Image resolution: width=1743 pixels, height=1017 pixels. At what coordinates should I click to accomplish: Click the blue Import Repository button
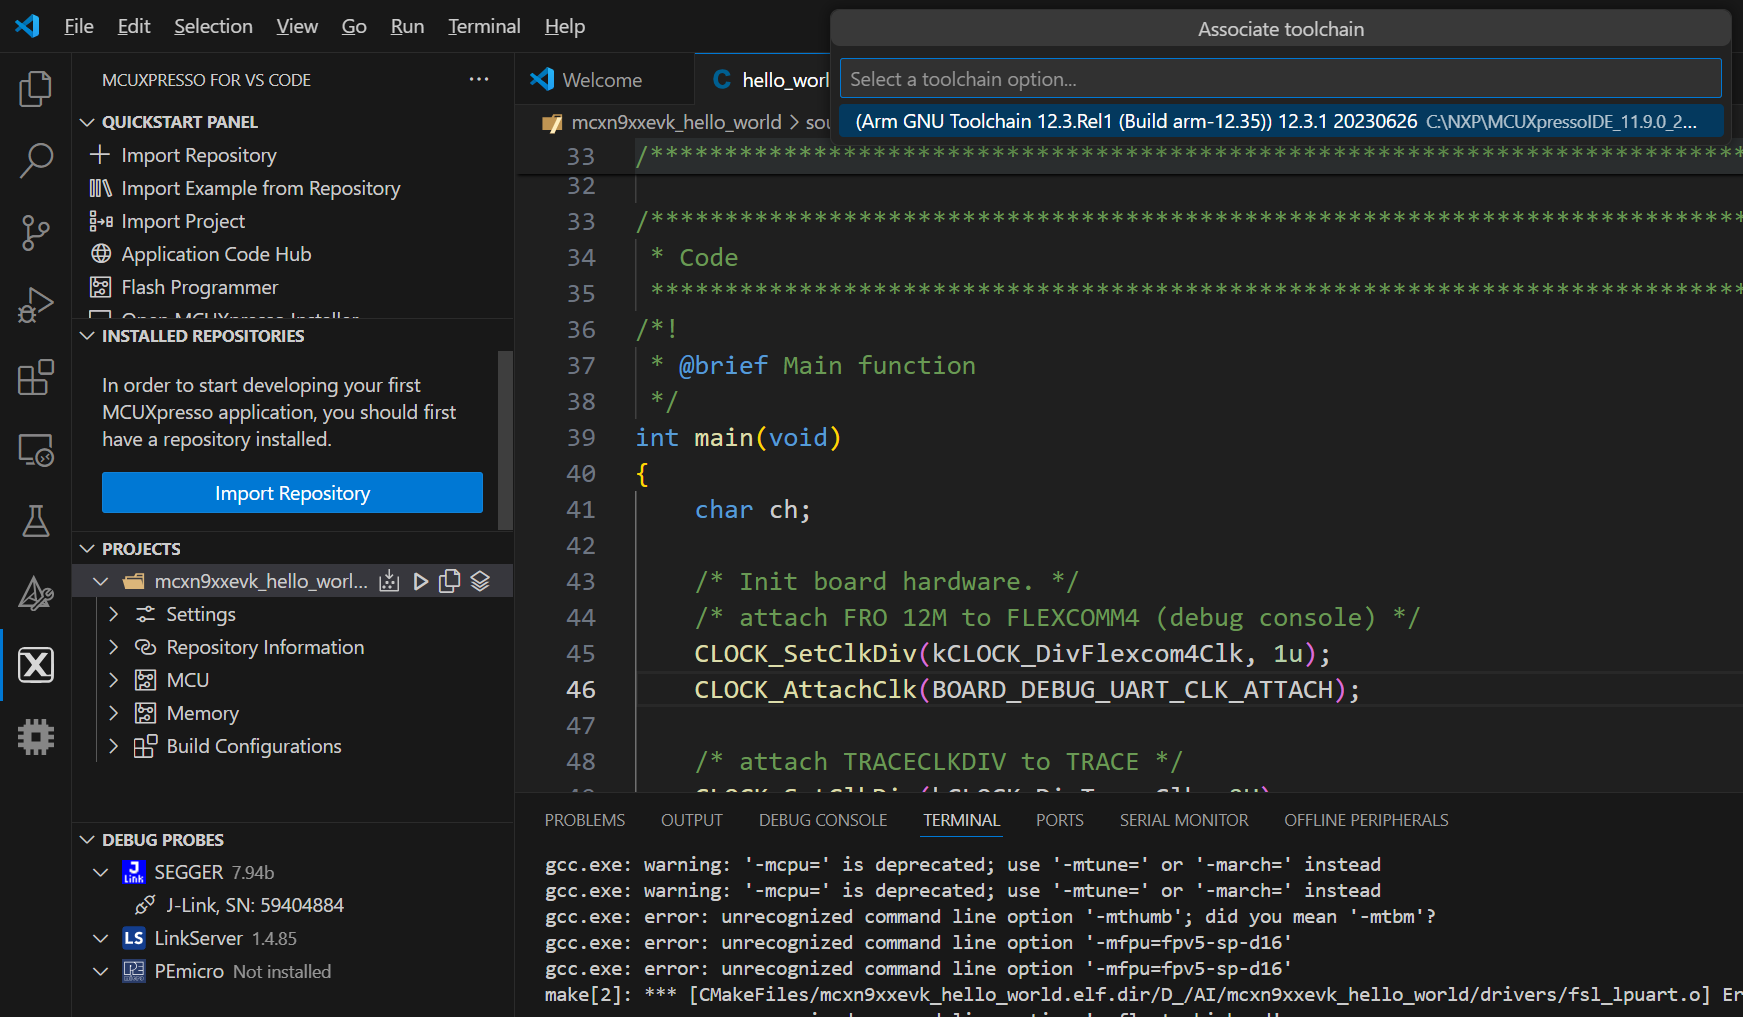tap(292, 493)
